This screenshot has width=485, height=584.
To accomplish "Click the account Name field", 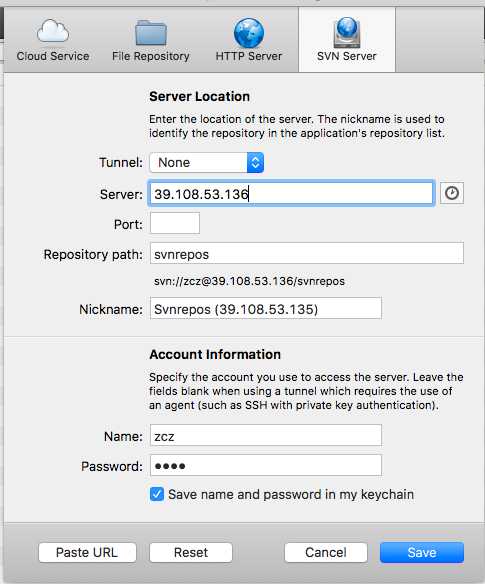I will click(266, 435).
